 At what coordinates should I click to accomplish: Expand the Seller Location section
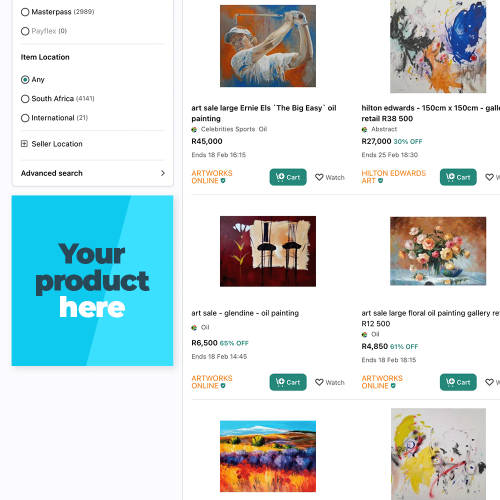[x=52, y=144]
